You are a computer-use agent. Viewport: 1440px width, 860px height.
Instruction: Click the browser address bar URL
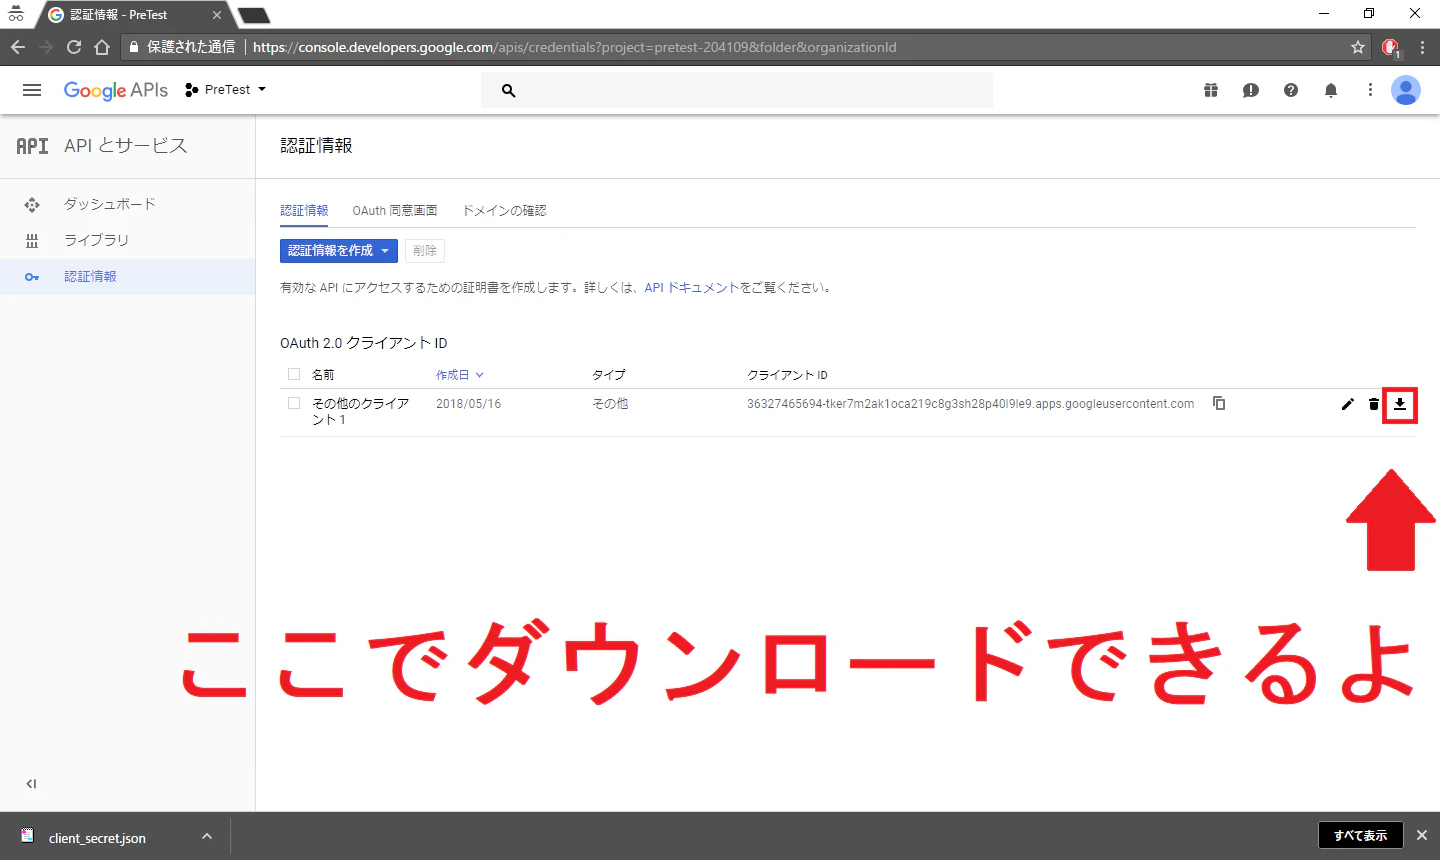tap(575, 47)
